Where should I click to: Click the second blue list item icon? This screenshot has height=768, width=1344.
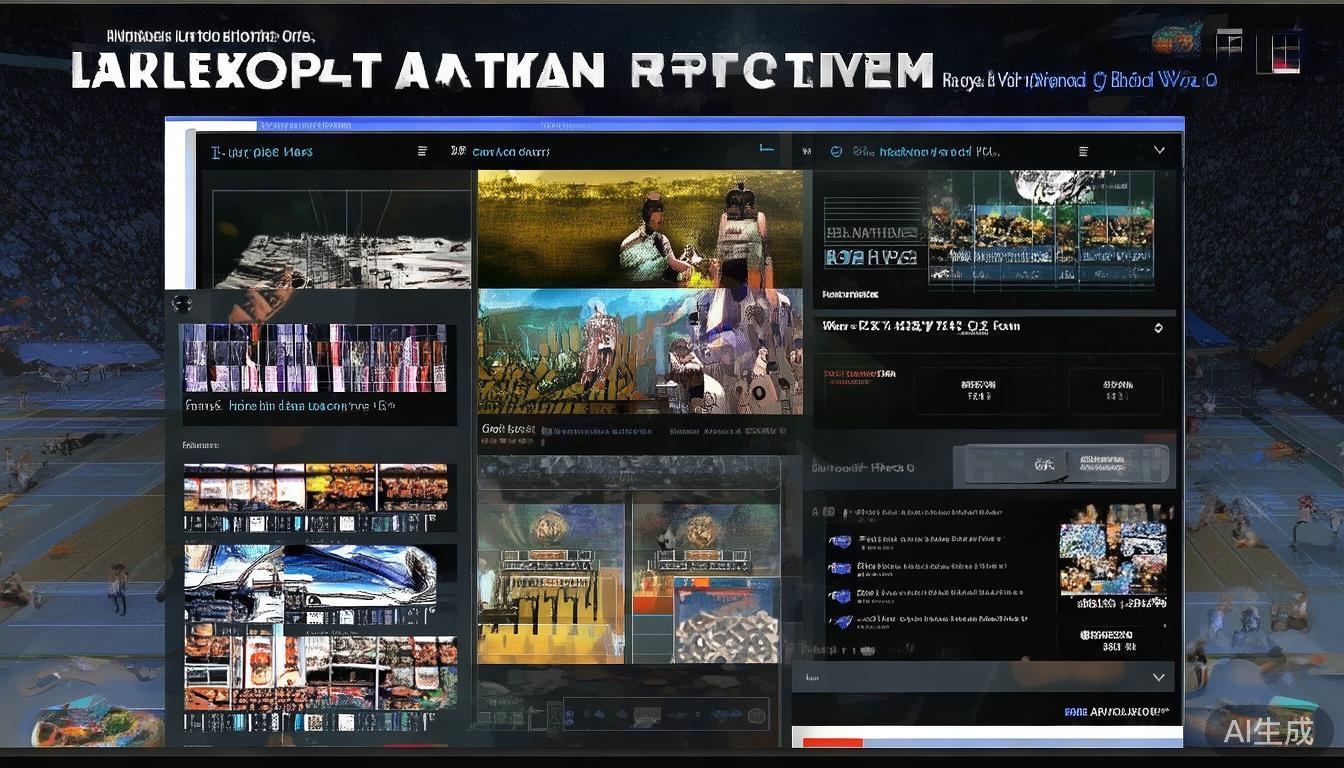pos(841,569)
